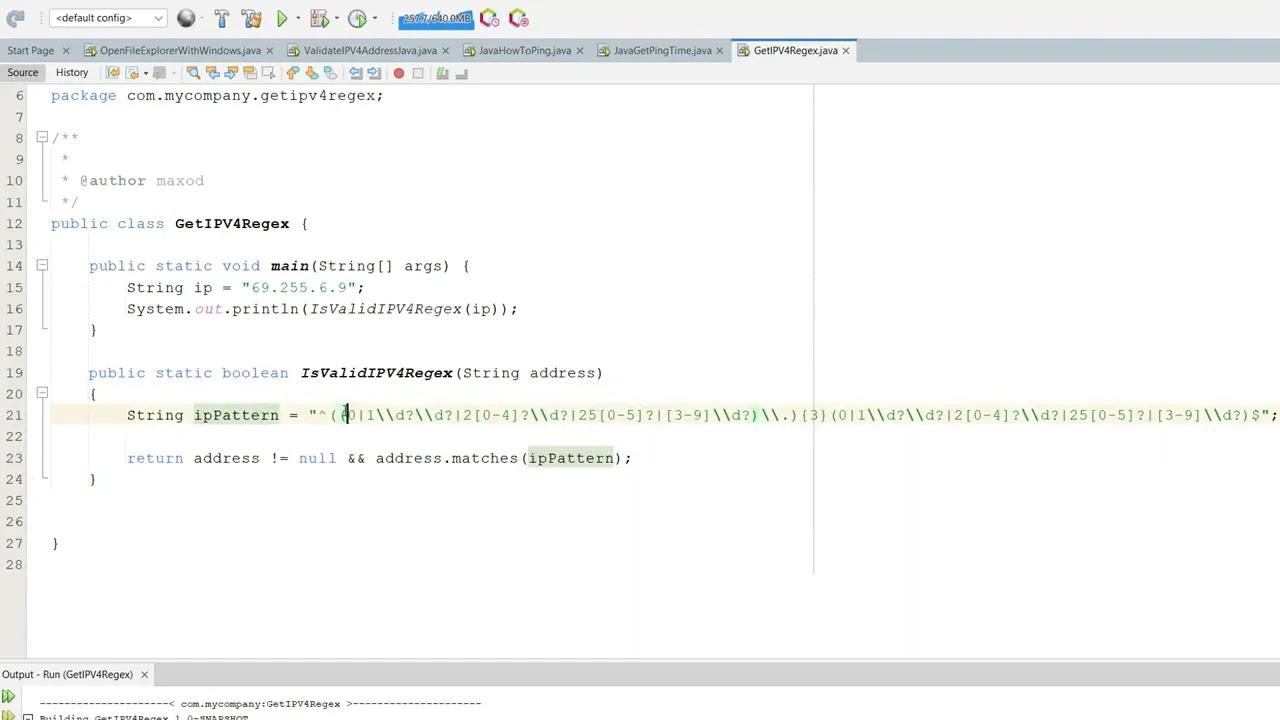Run the project with the green arrow
The height and width of the screenshot is (720, 1280).
pyautogui.click(x=283, y=18)
